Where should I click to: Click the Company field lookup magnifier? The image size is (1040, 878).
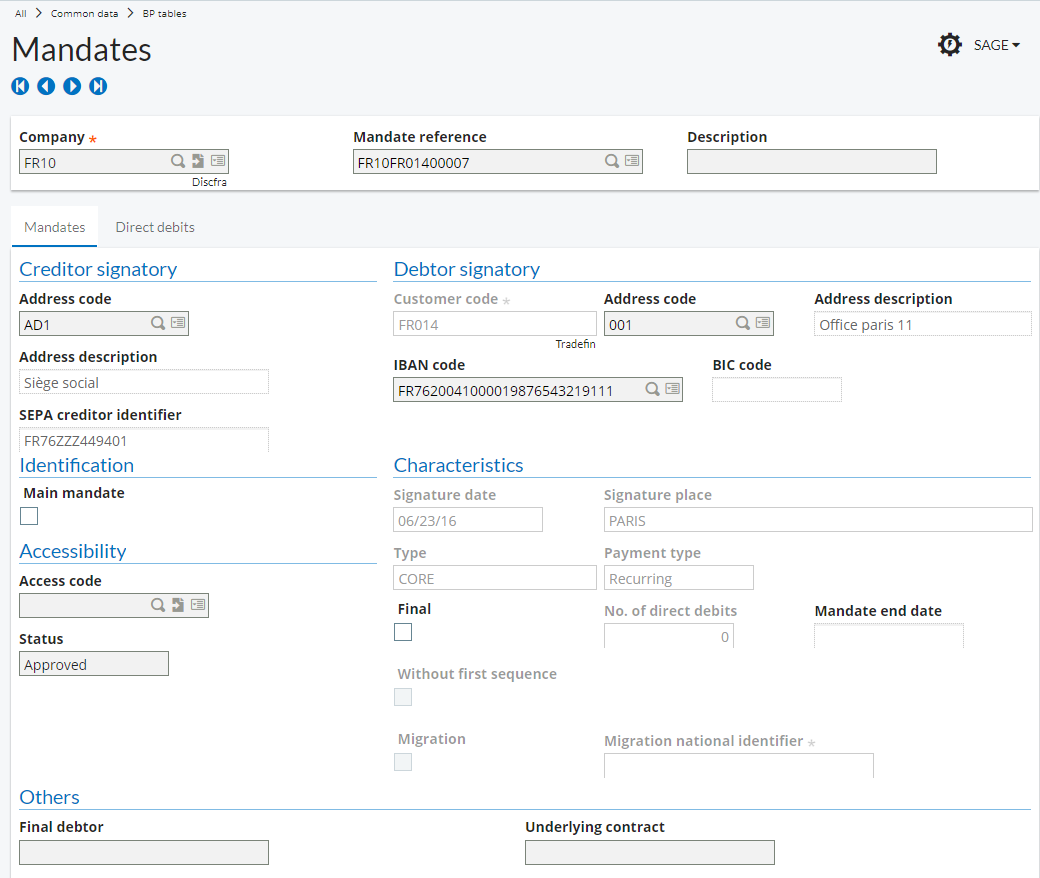[x=177, y=161]
